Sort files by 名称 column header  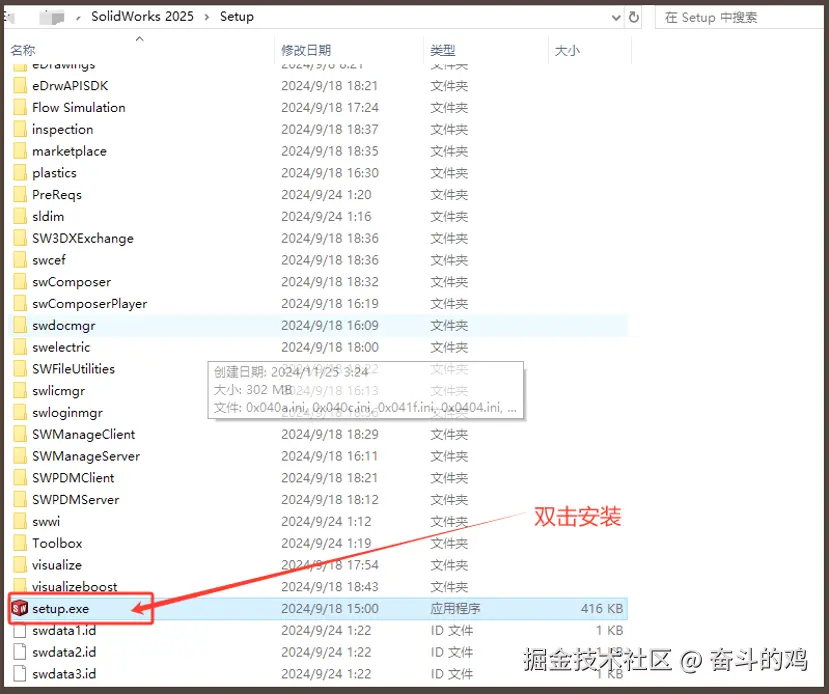click(23, 50)
